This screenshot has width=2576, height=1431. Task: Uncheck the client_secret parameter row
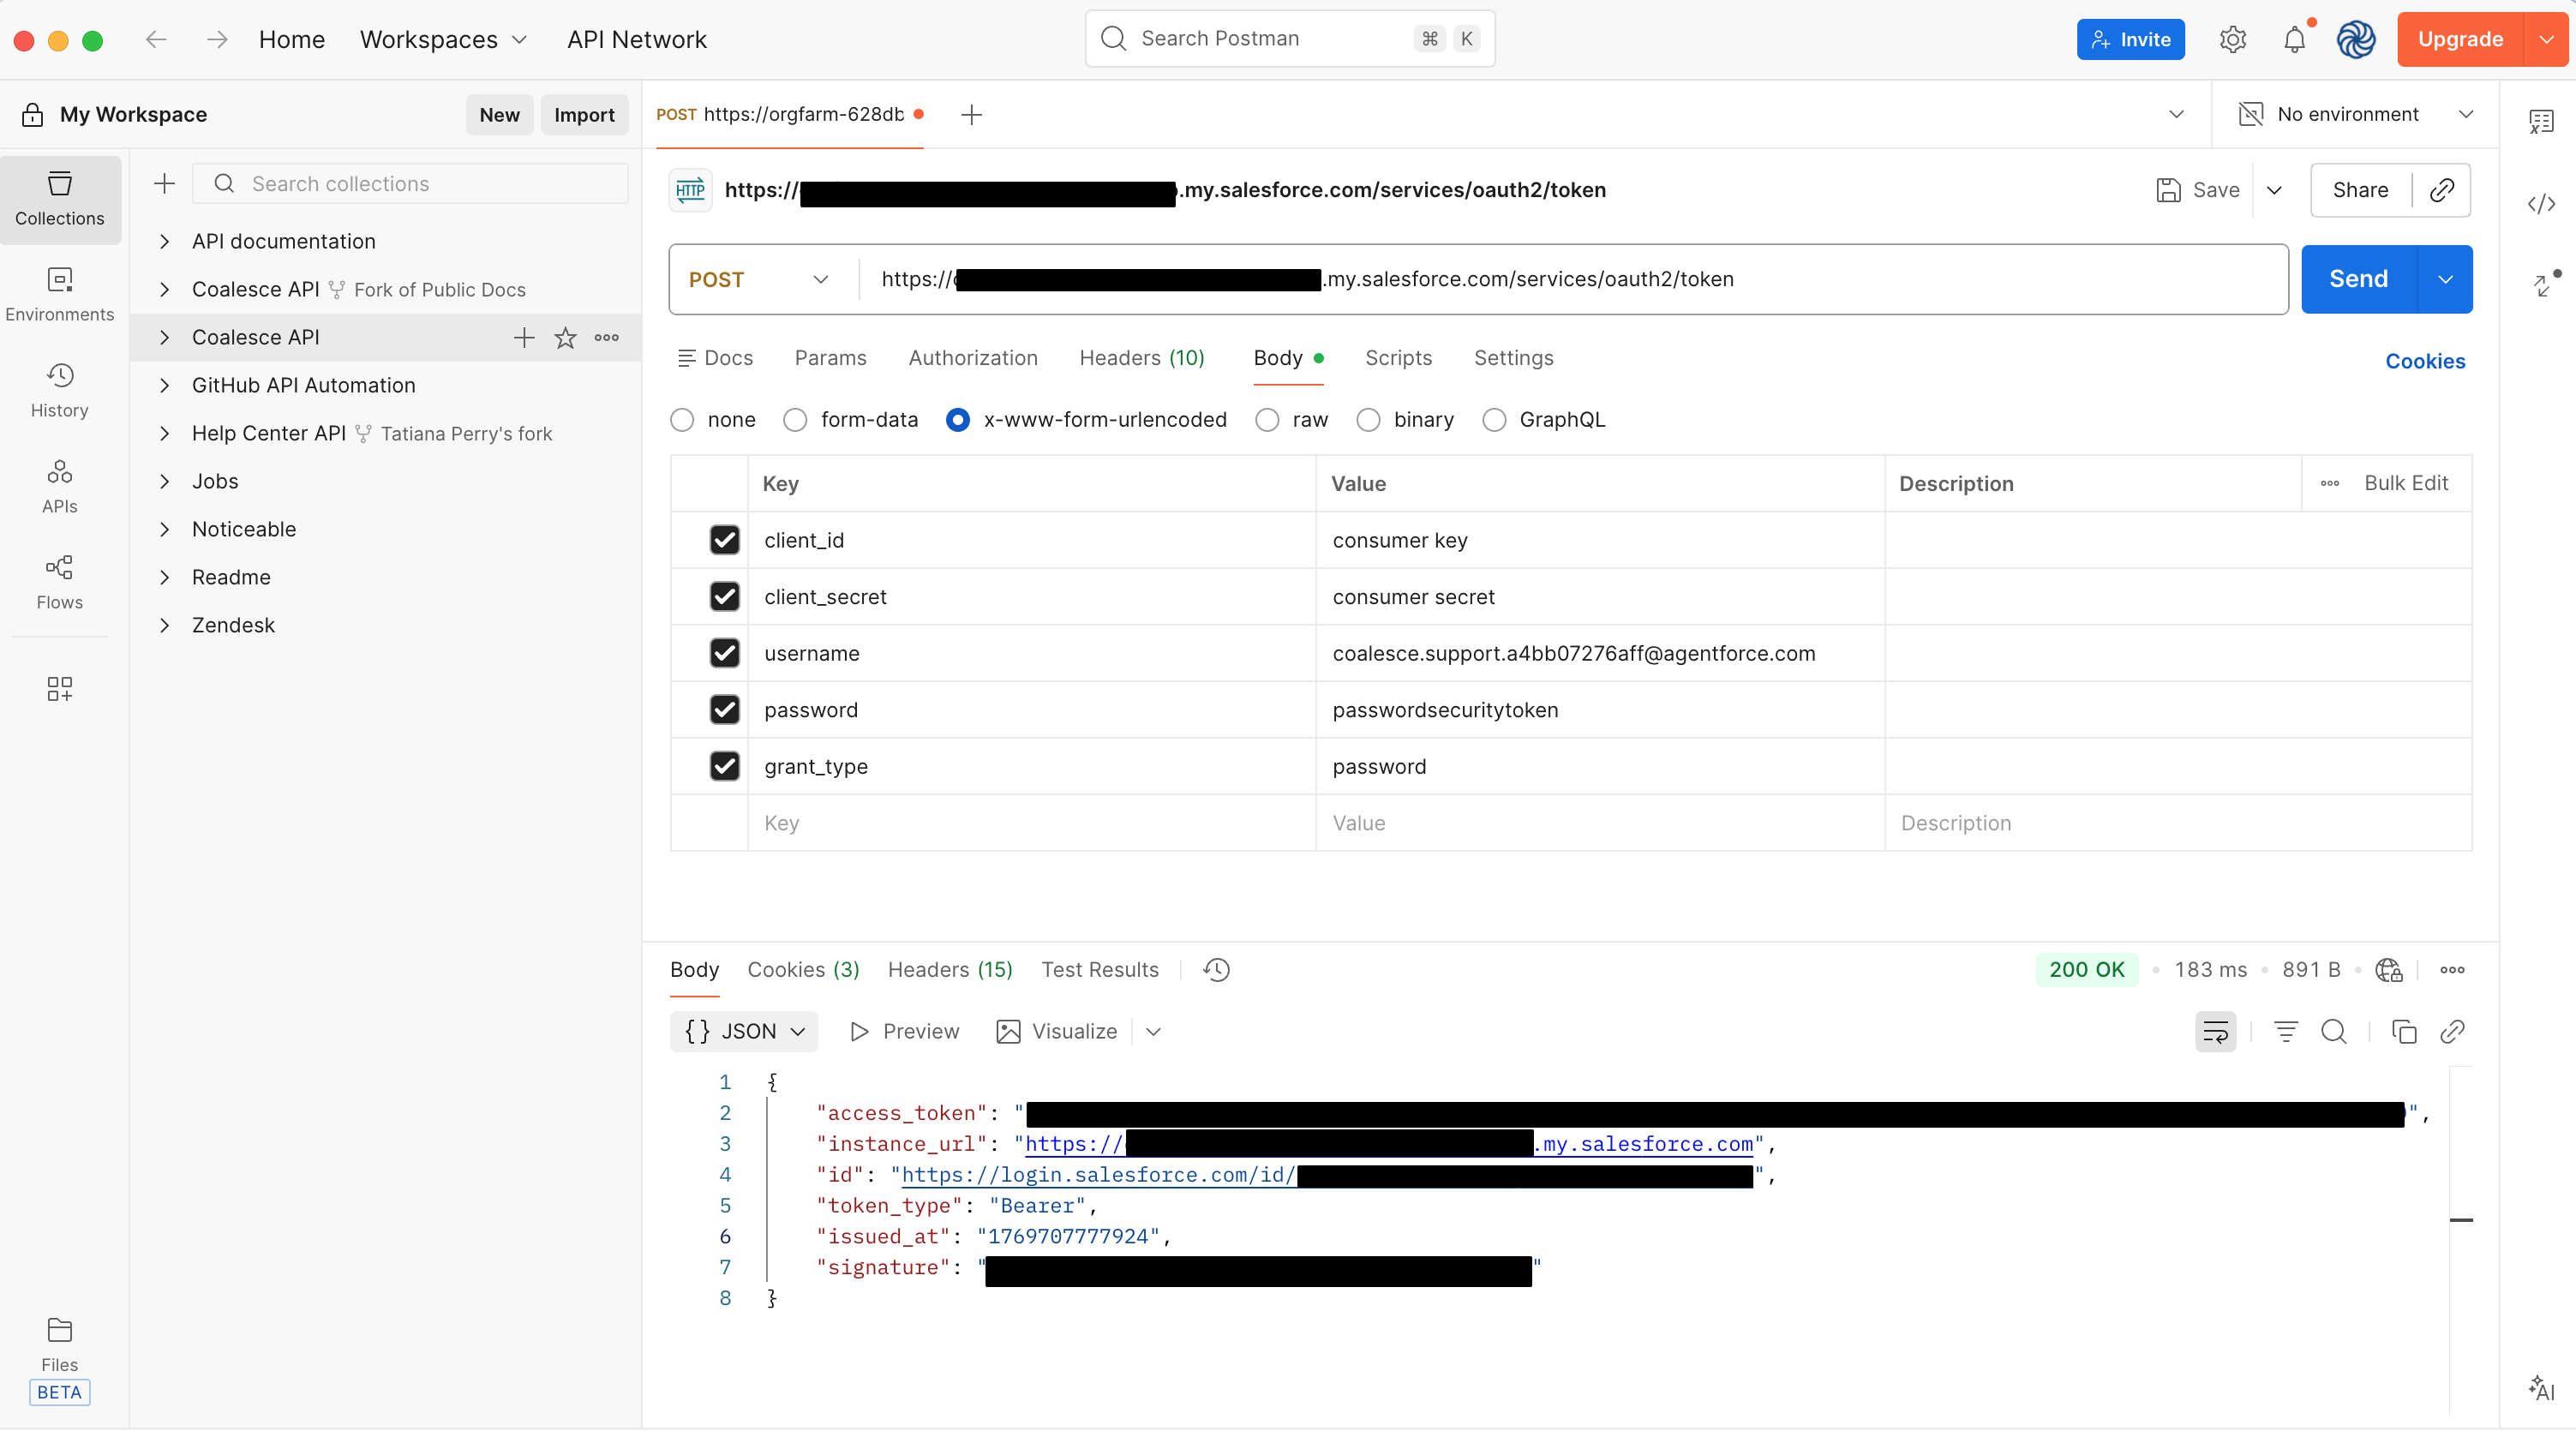pyautogui.click(x=725, y=596)
